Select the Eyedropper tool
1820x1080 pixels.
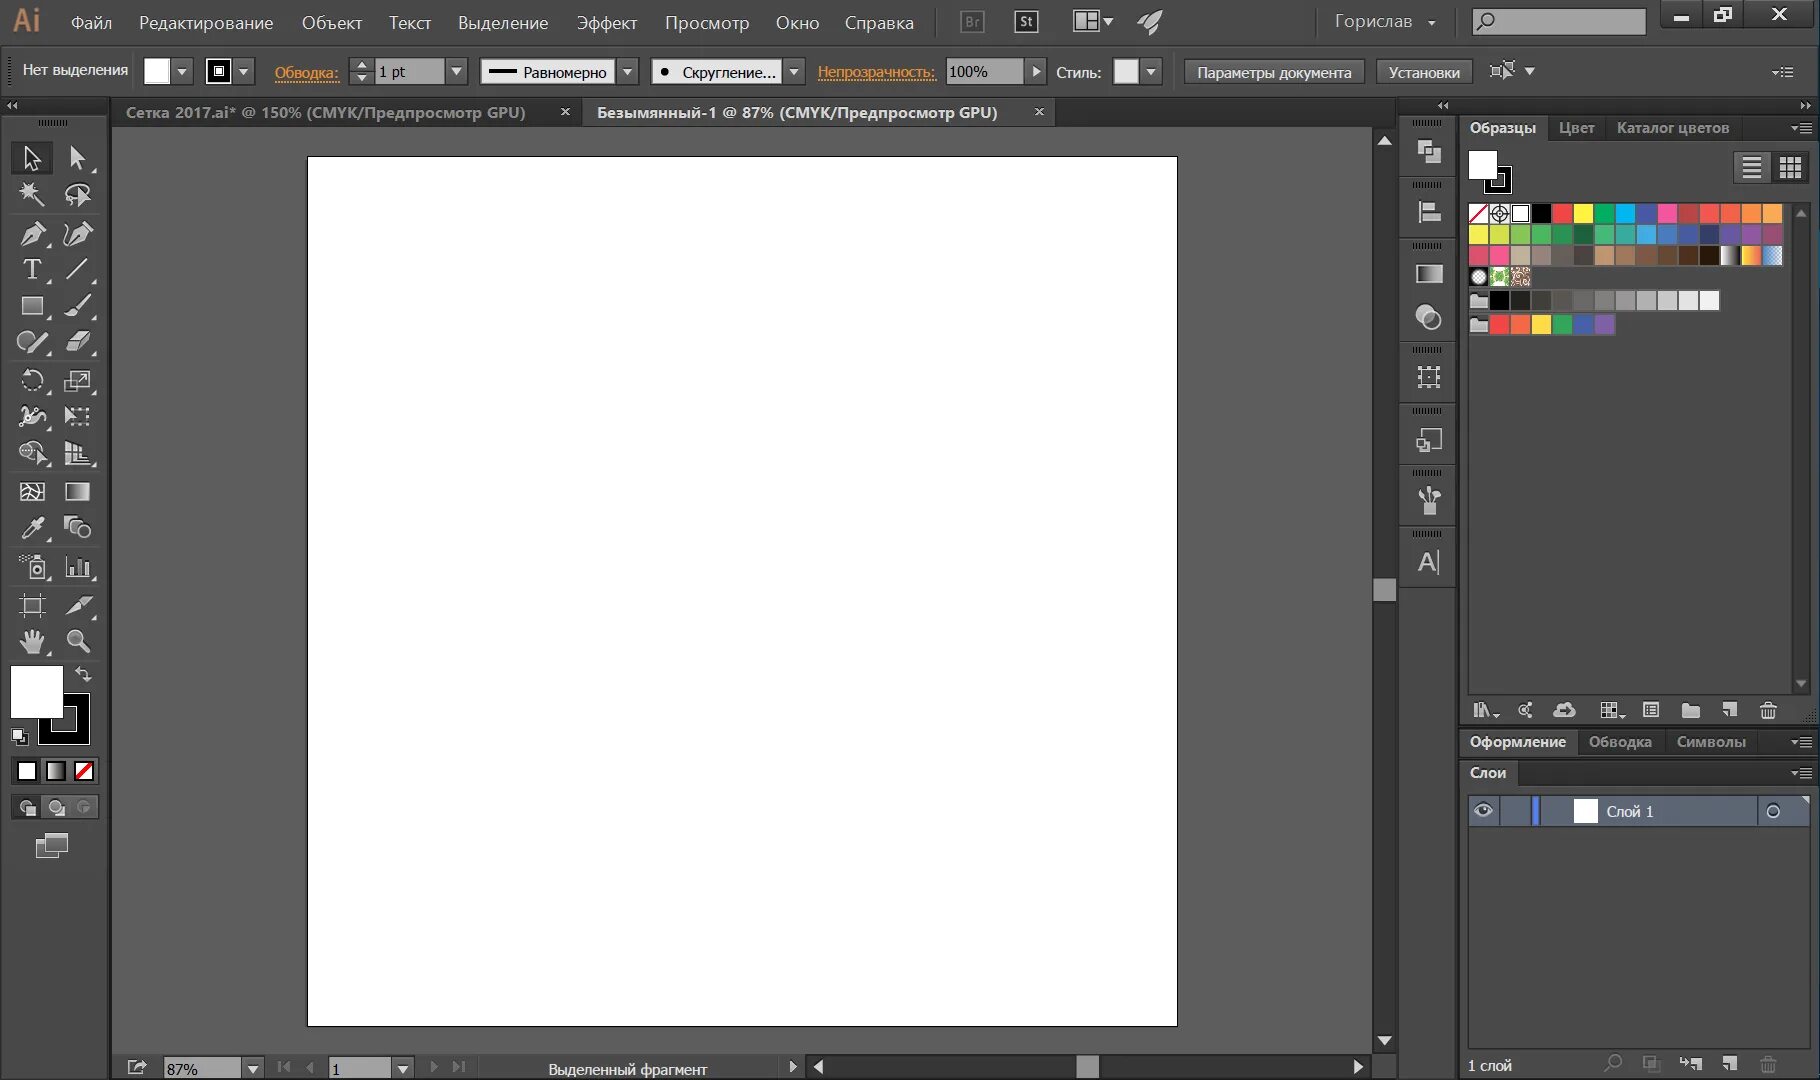(32, 528)
